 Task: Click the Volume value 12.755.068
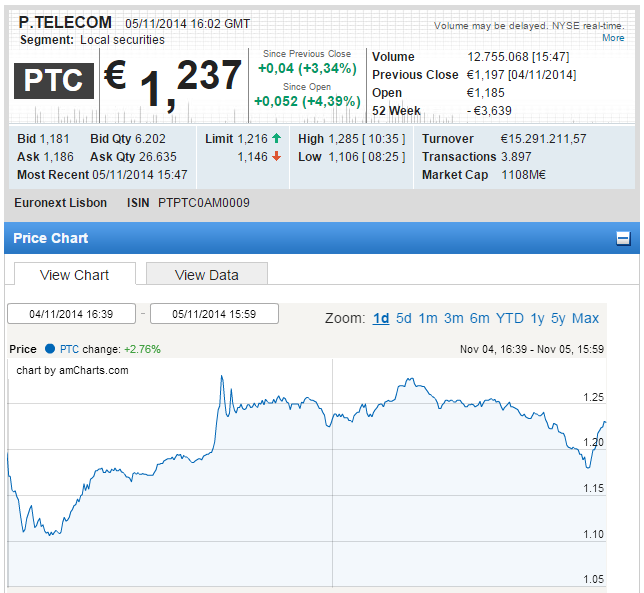[x=498, y=57]
